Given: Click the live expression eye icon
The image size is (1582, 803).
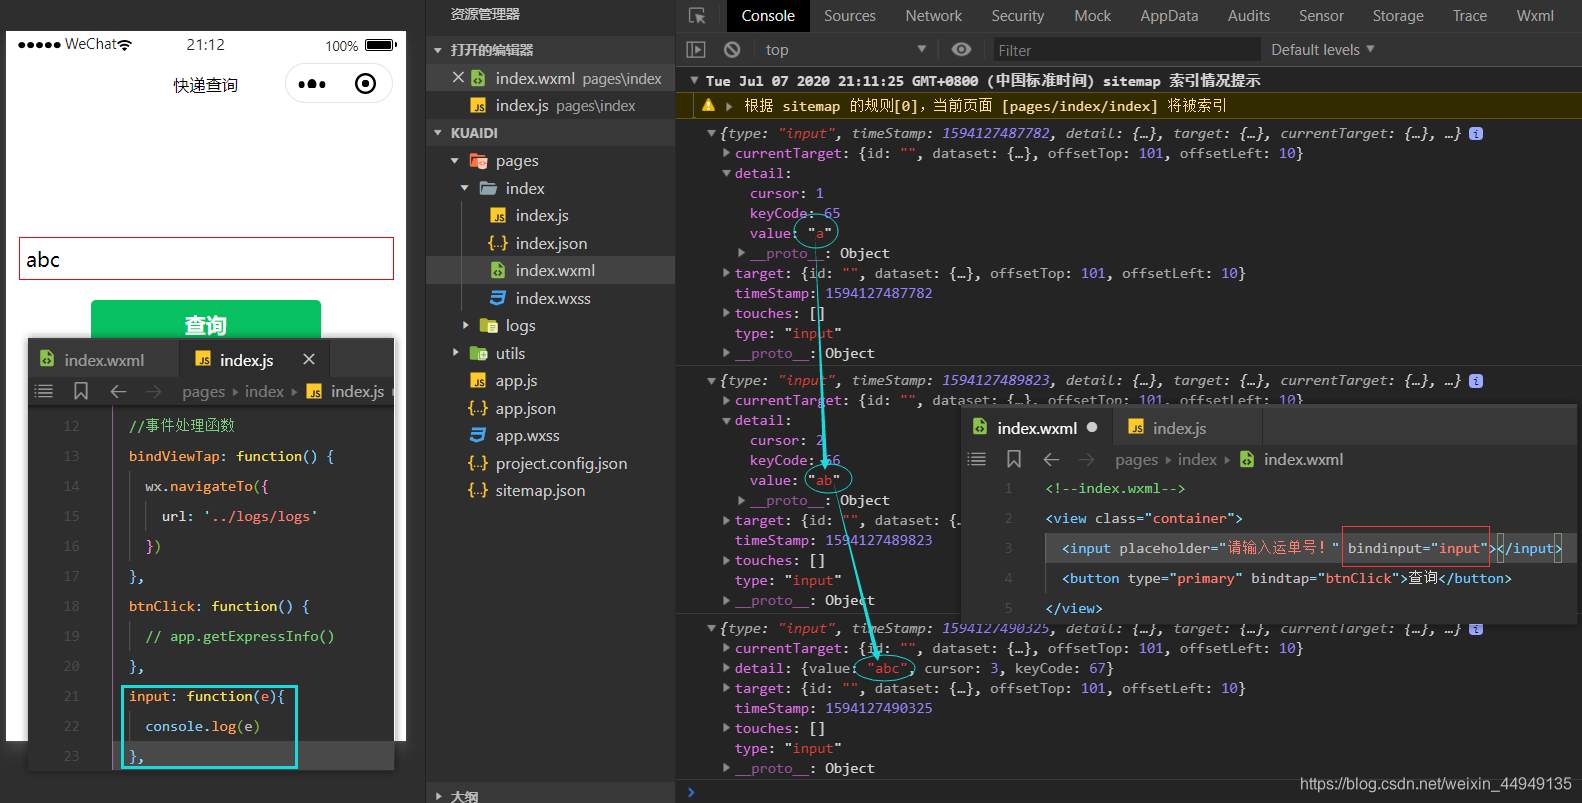Looking at the screenshot, I should (961, 50).
